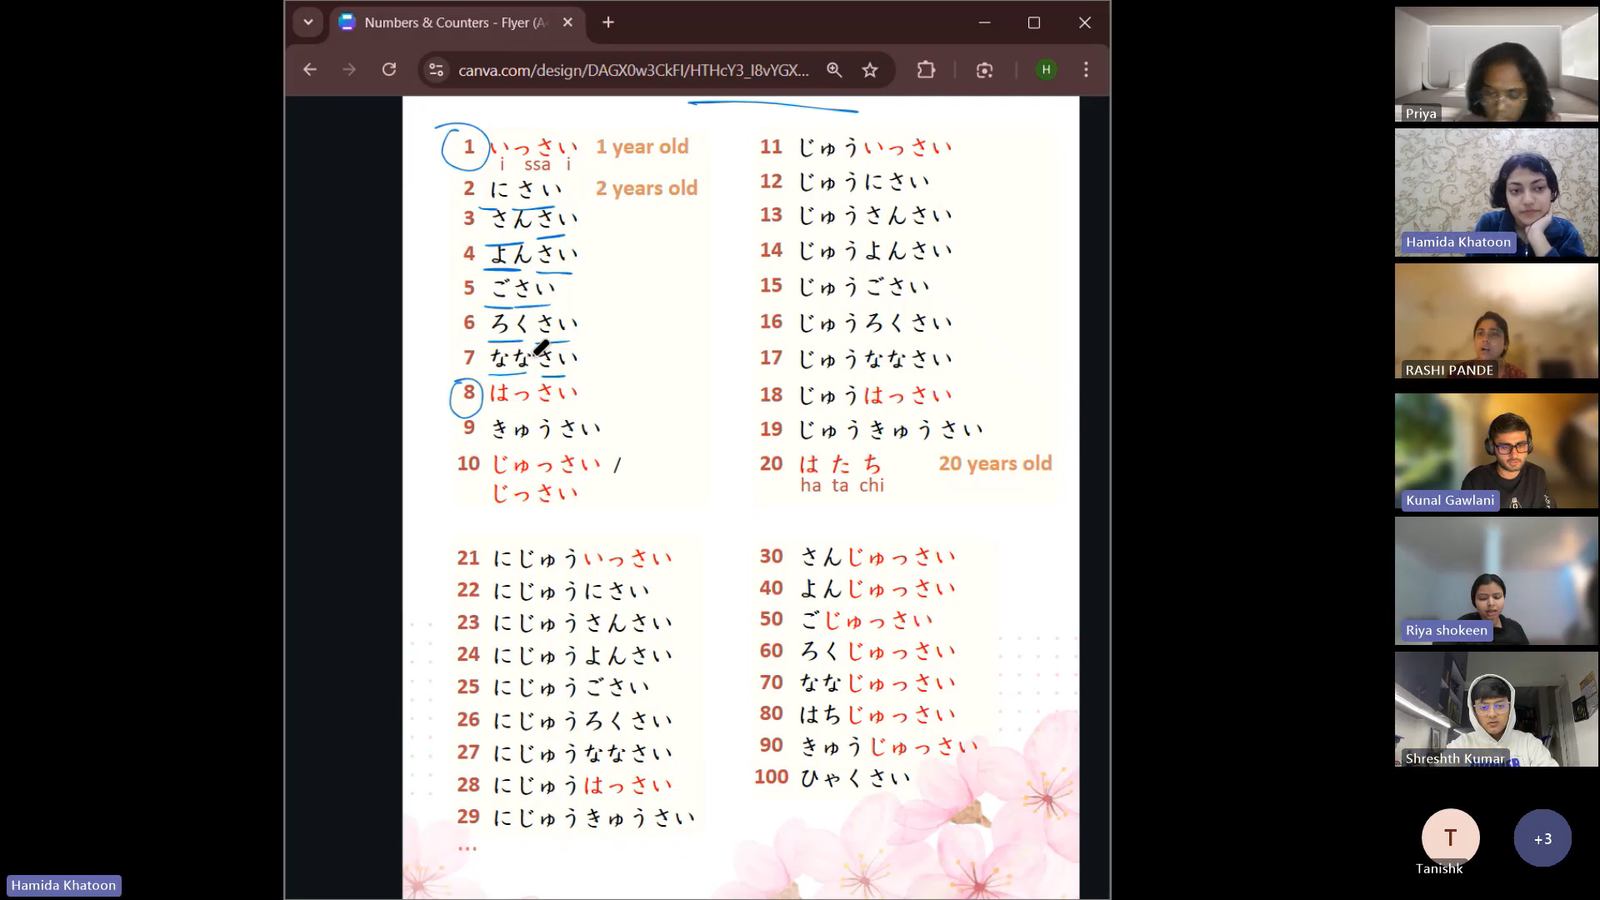Click the Google Lens screenshot icon
This screenshot has height=900, width=1600.
pos(985,70)
